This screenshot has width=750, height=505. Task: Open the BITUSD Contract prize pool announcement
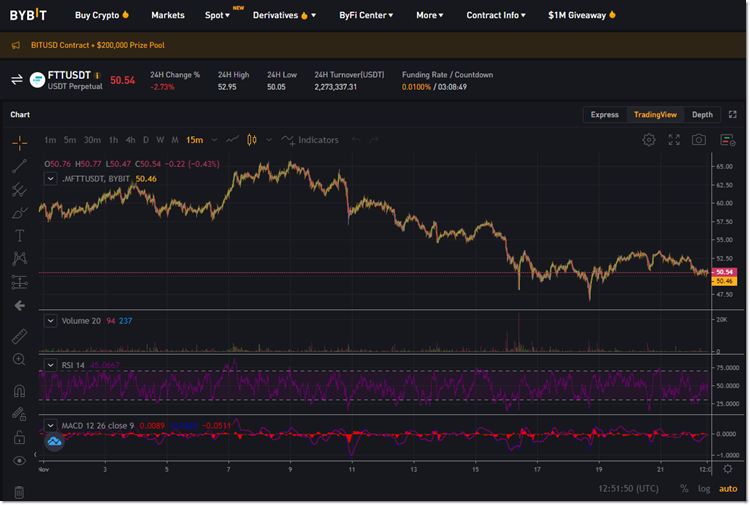coord(98,45)
